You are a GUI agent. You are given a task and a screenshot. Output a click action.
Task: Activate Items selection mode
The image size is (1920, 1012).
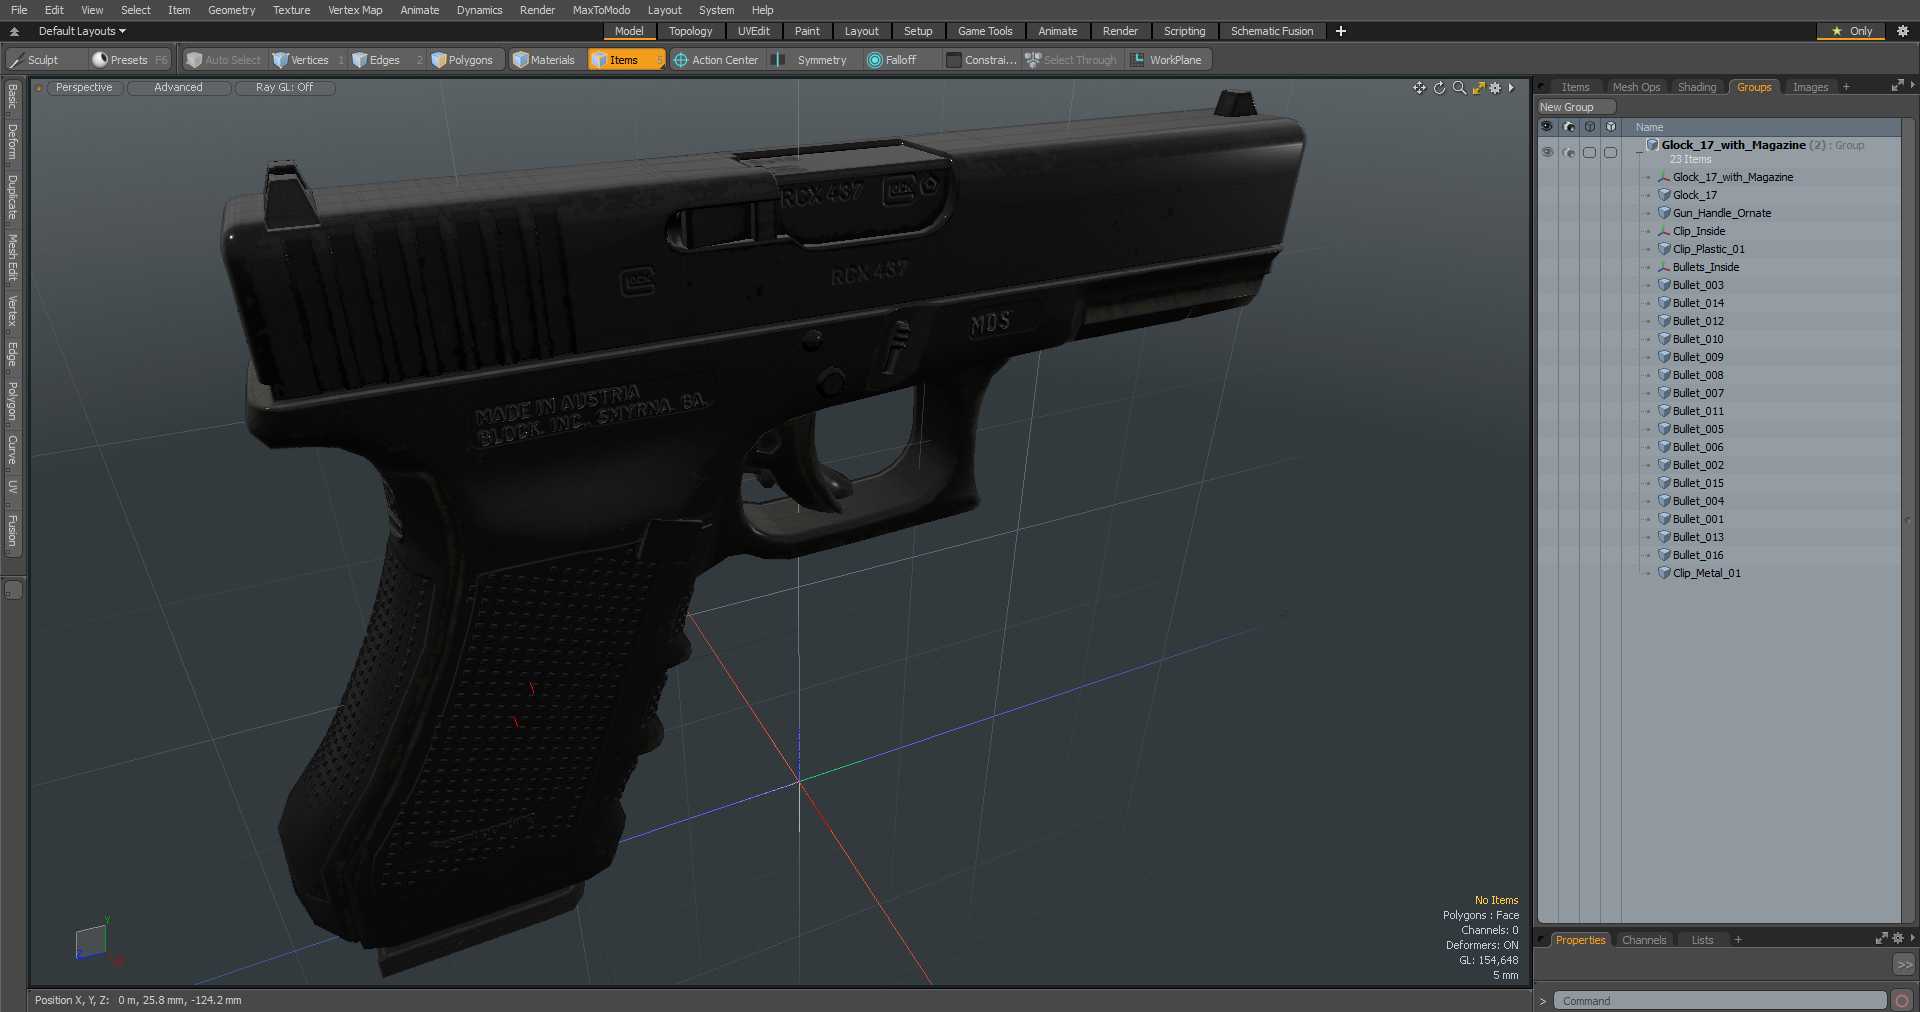pos(626,60)
